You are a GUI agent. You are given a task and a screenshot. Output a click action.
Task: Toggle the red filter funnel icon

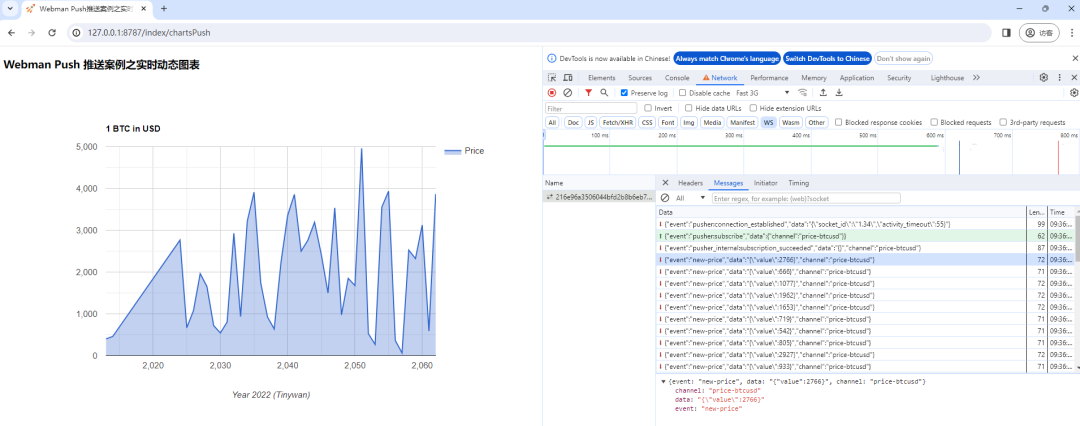coord(588,92)
